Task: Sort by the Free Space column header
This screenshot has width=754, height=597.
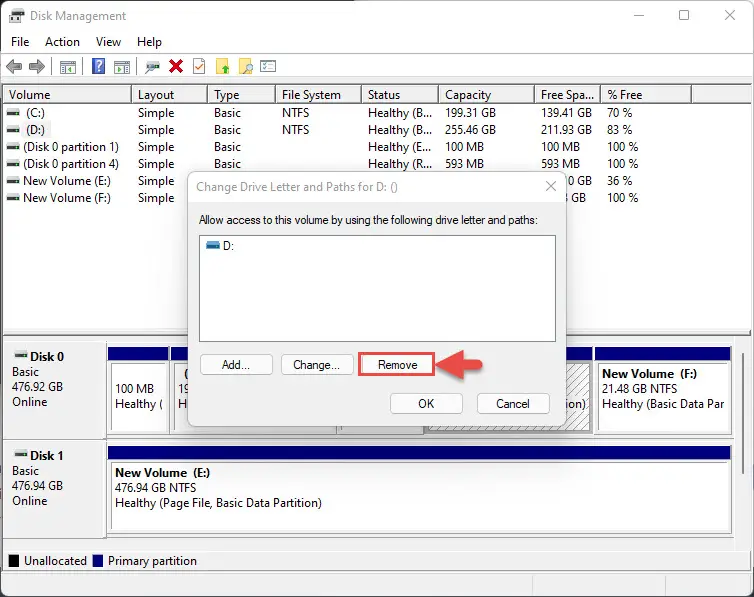Action: click(x=567, y=95)
